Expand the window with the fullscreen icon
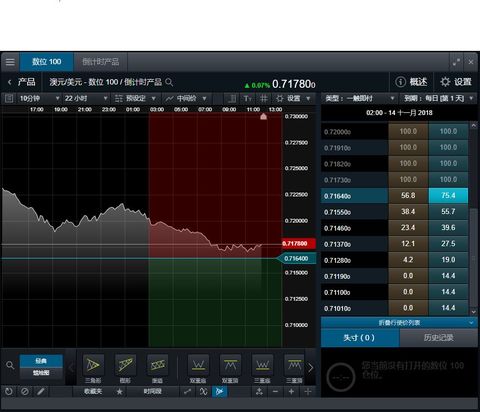Viewport: 480px width, 412px height. tap(456, 62)
